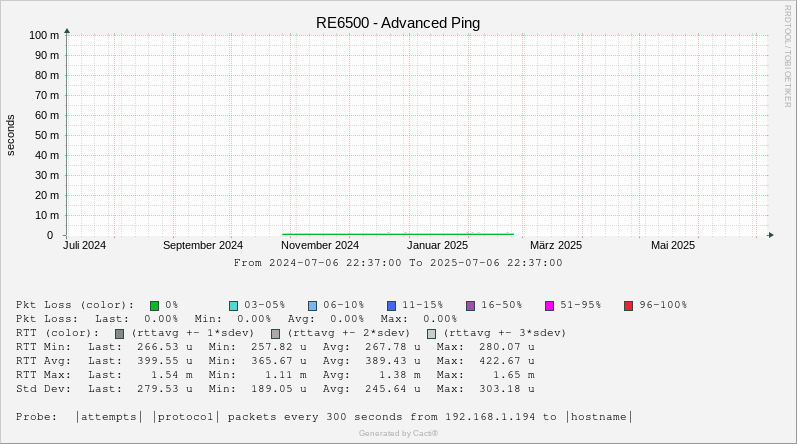
Task: Click the Mai 2025 x-axis label
Action: 673,245
